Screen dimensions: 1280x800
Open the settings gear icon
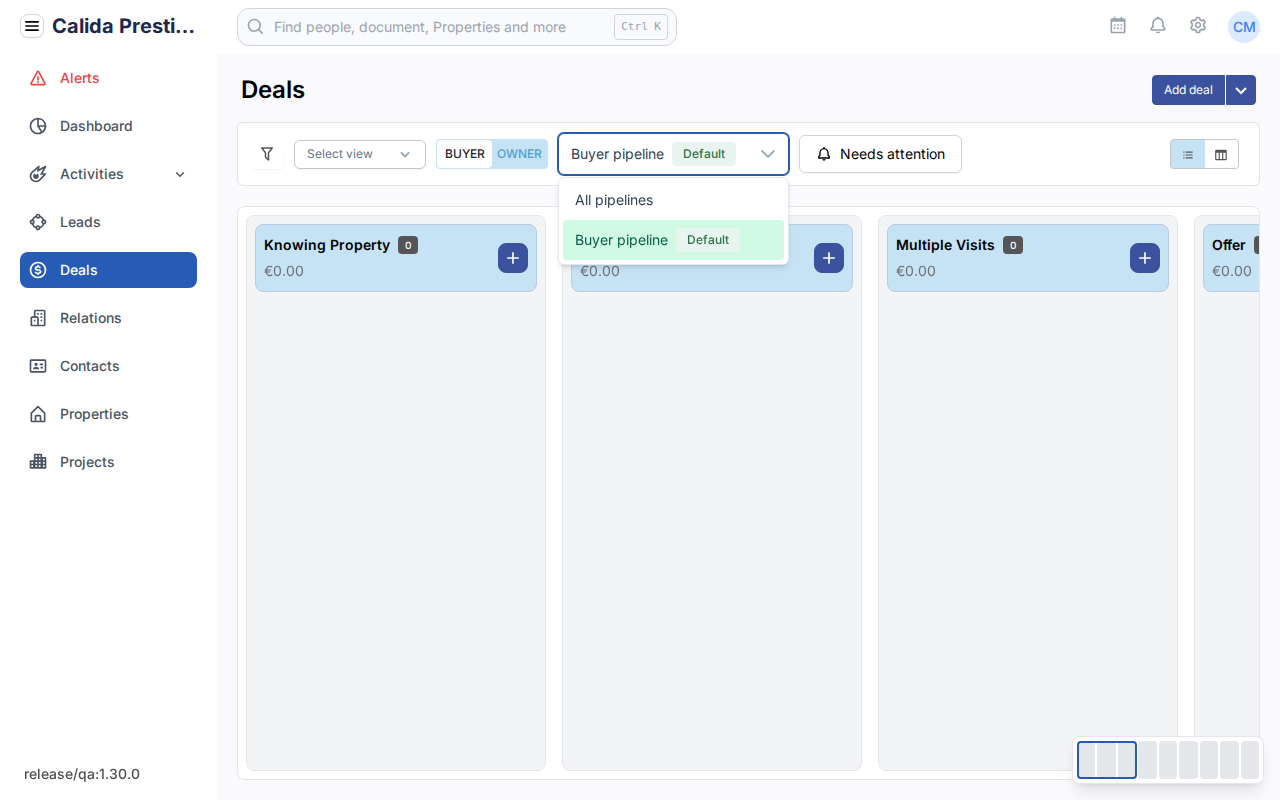[1198, 25]
